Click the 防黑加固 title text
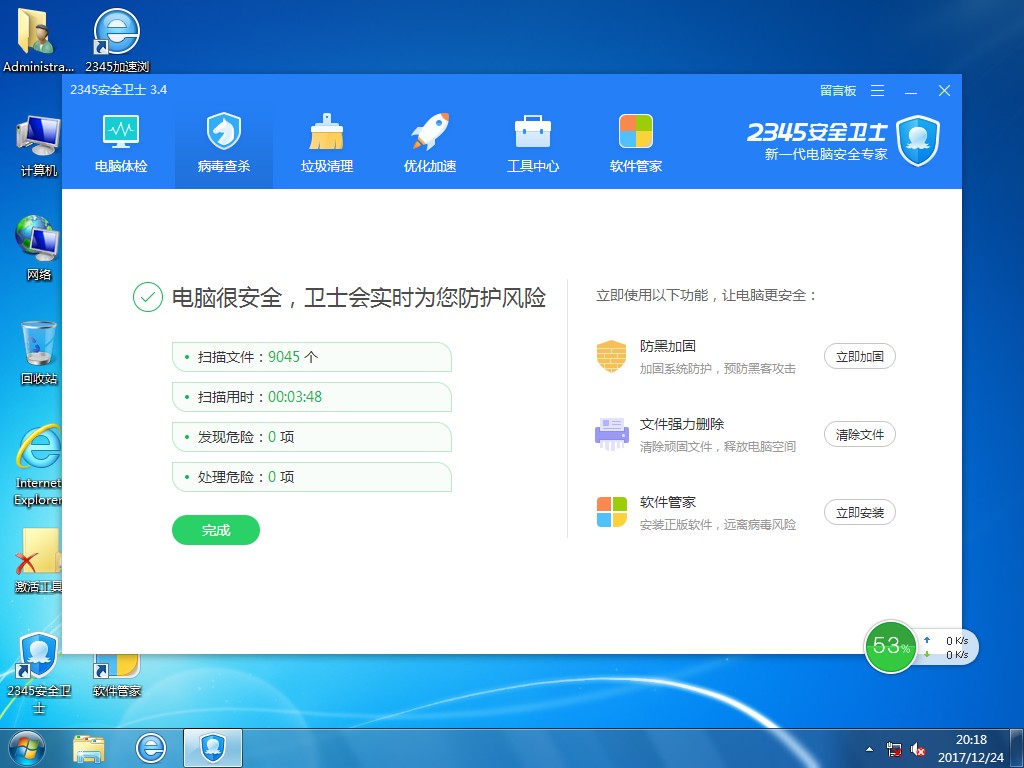The height and width of the screenshot is (768, 1024). [x=667, y=346]
